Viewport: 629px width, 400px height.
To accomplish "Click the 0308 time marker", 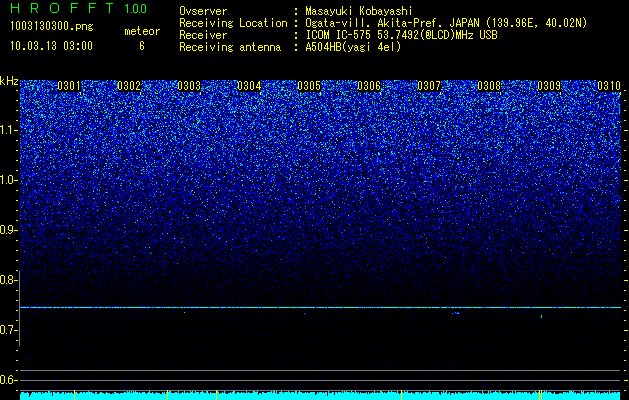I will click(489, 85).
